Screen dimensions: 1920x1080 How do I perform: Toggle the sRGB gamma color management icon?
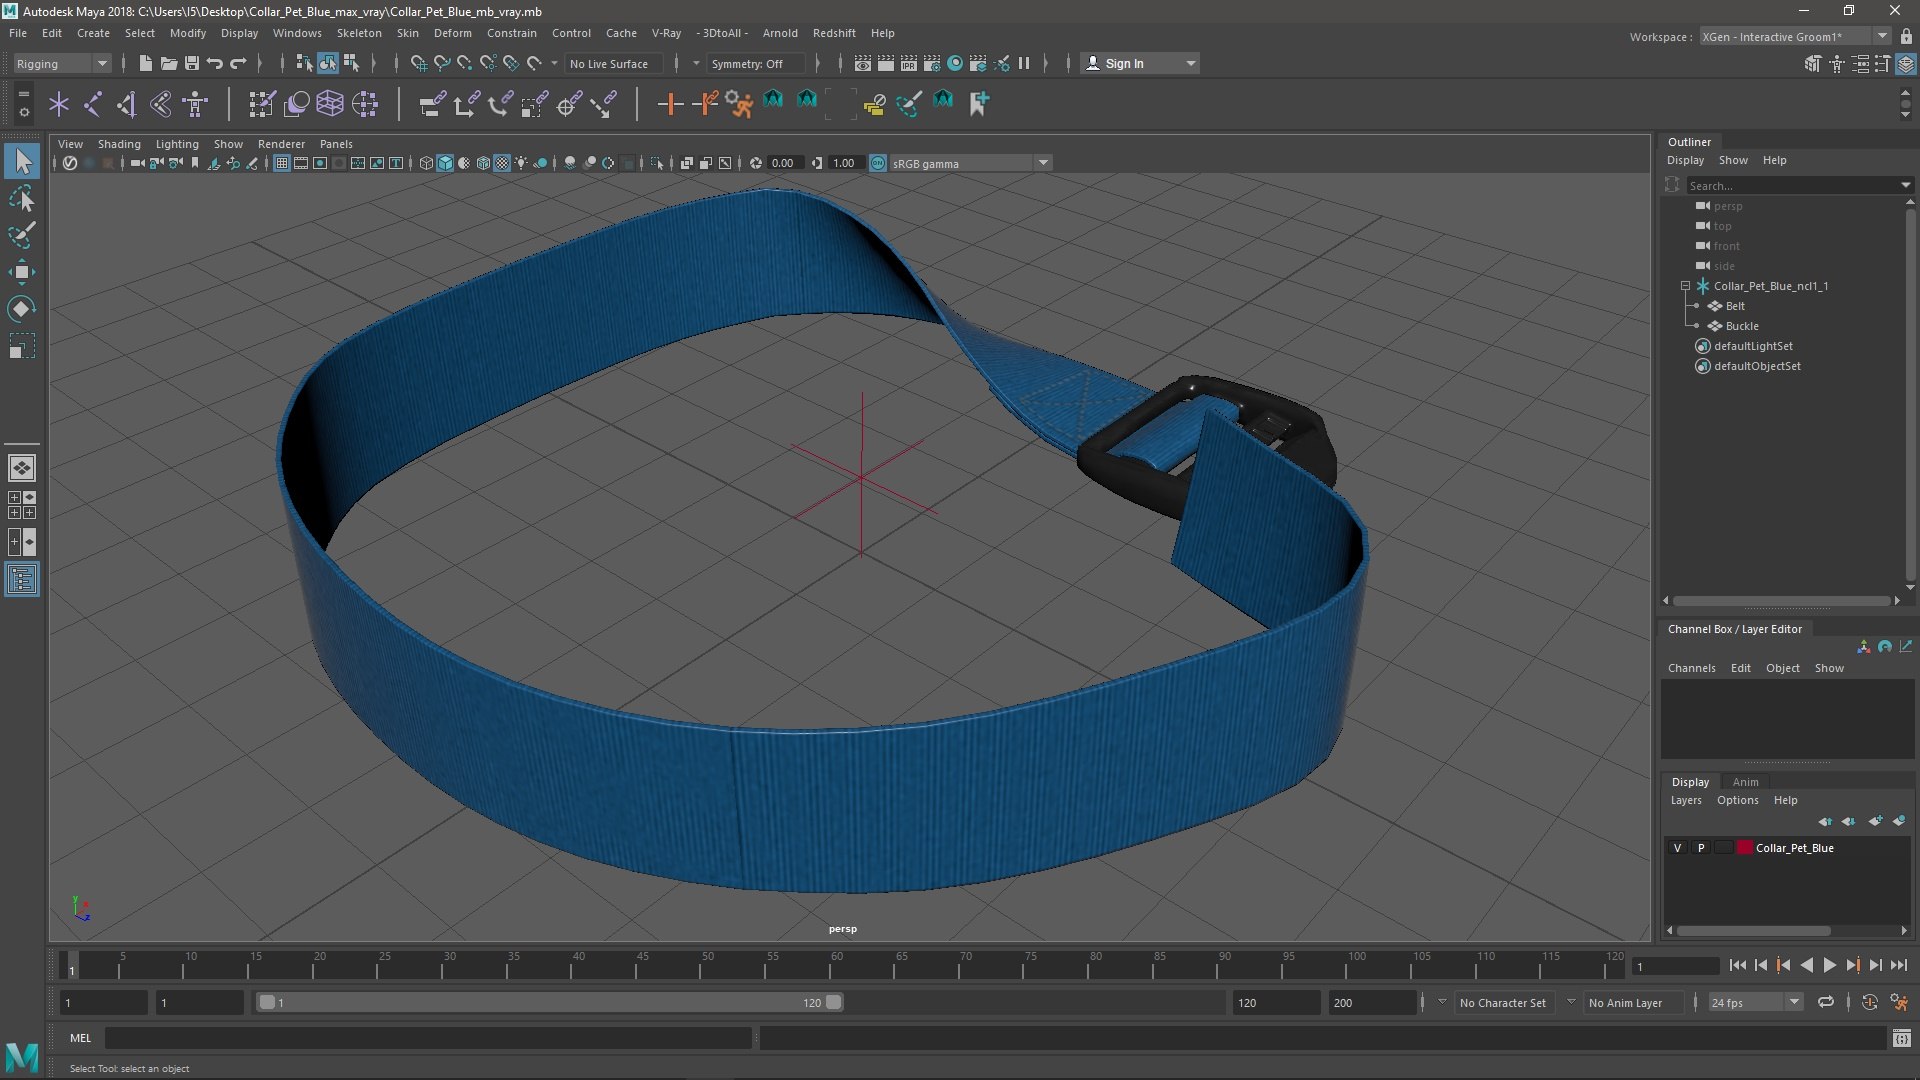(x=877, y=163)
